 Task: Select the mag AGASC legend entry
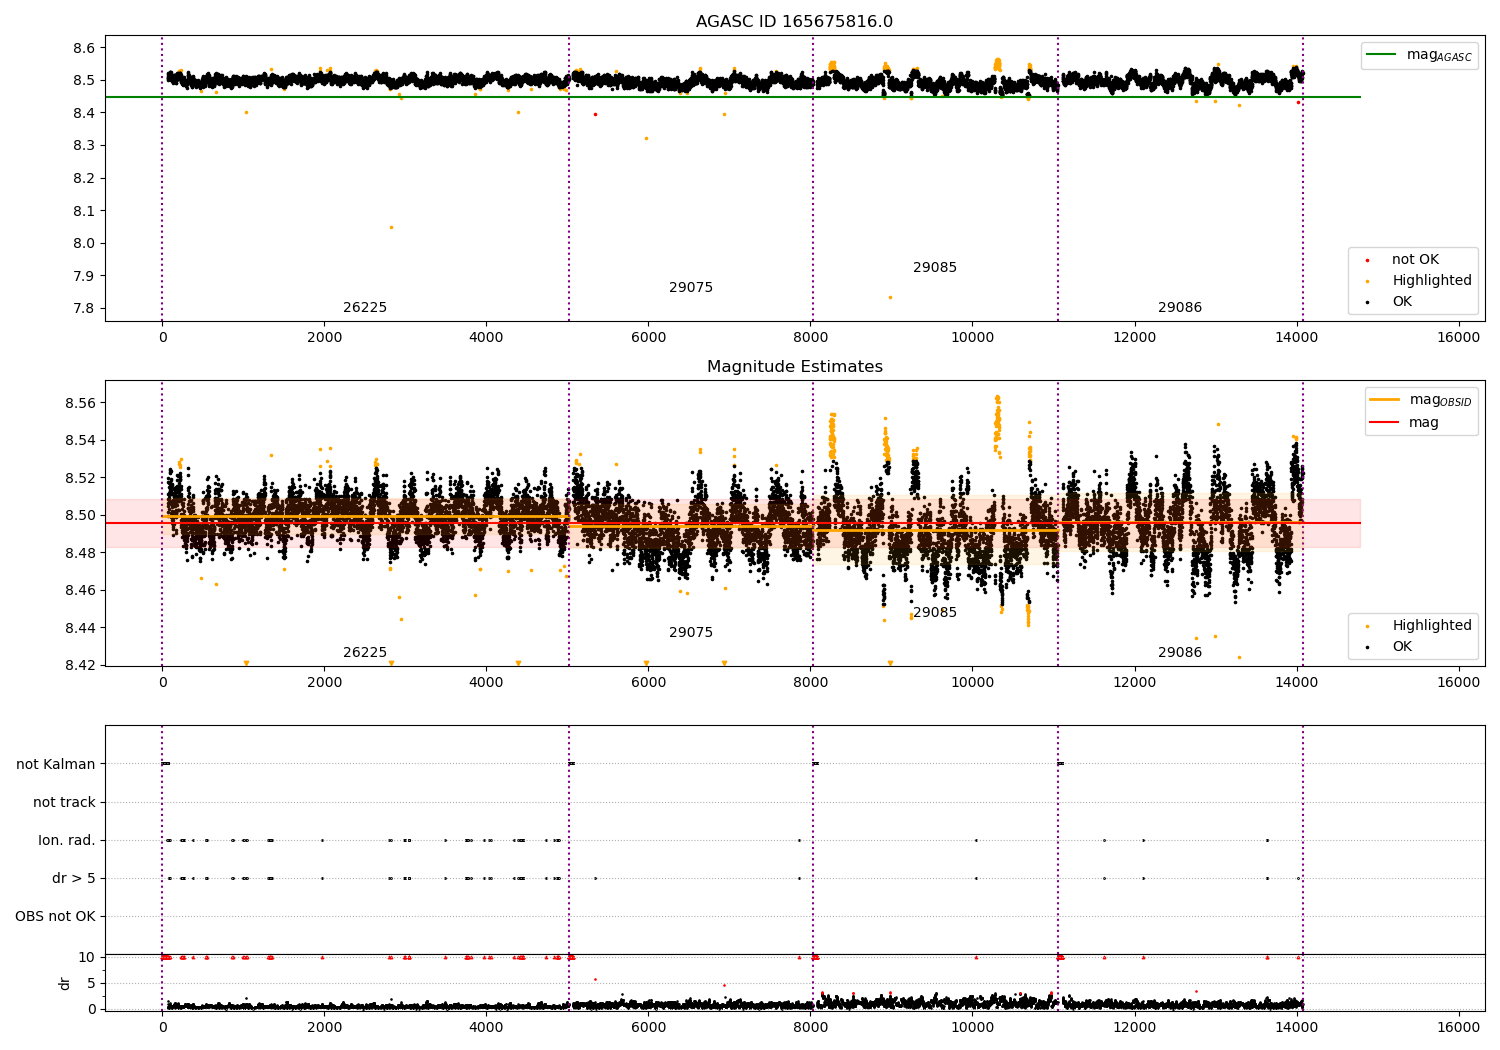click(x=1419, y=55)
